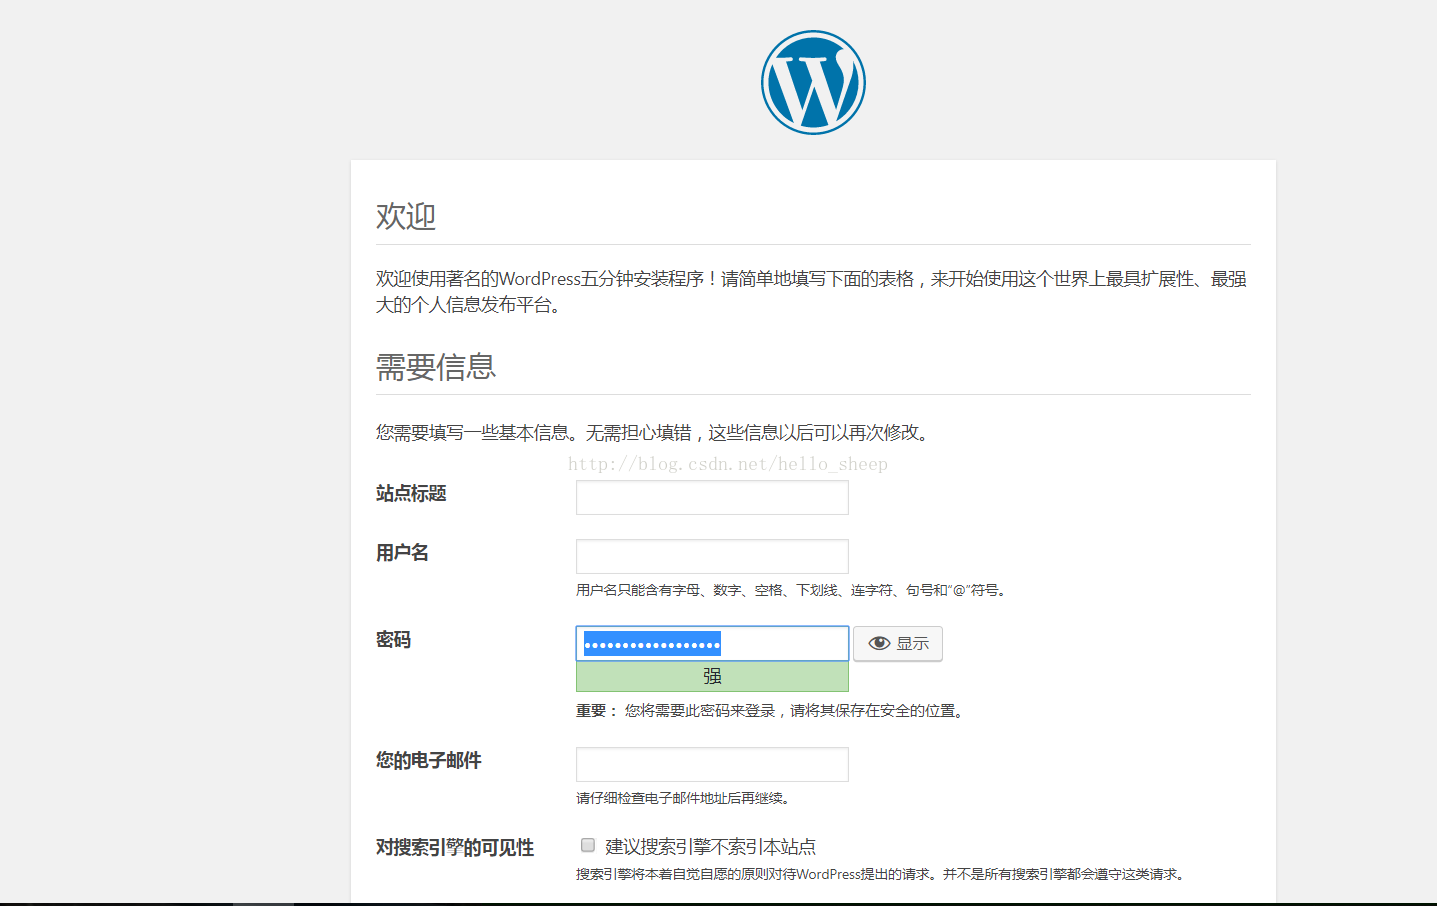1437x906 pixels.
Task: Enable the 建议搜索引擎不索引本站点 checkbox
Action: click(588, 845)
